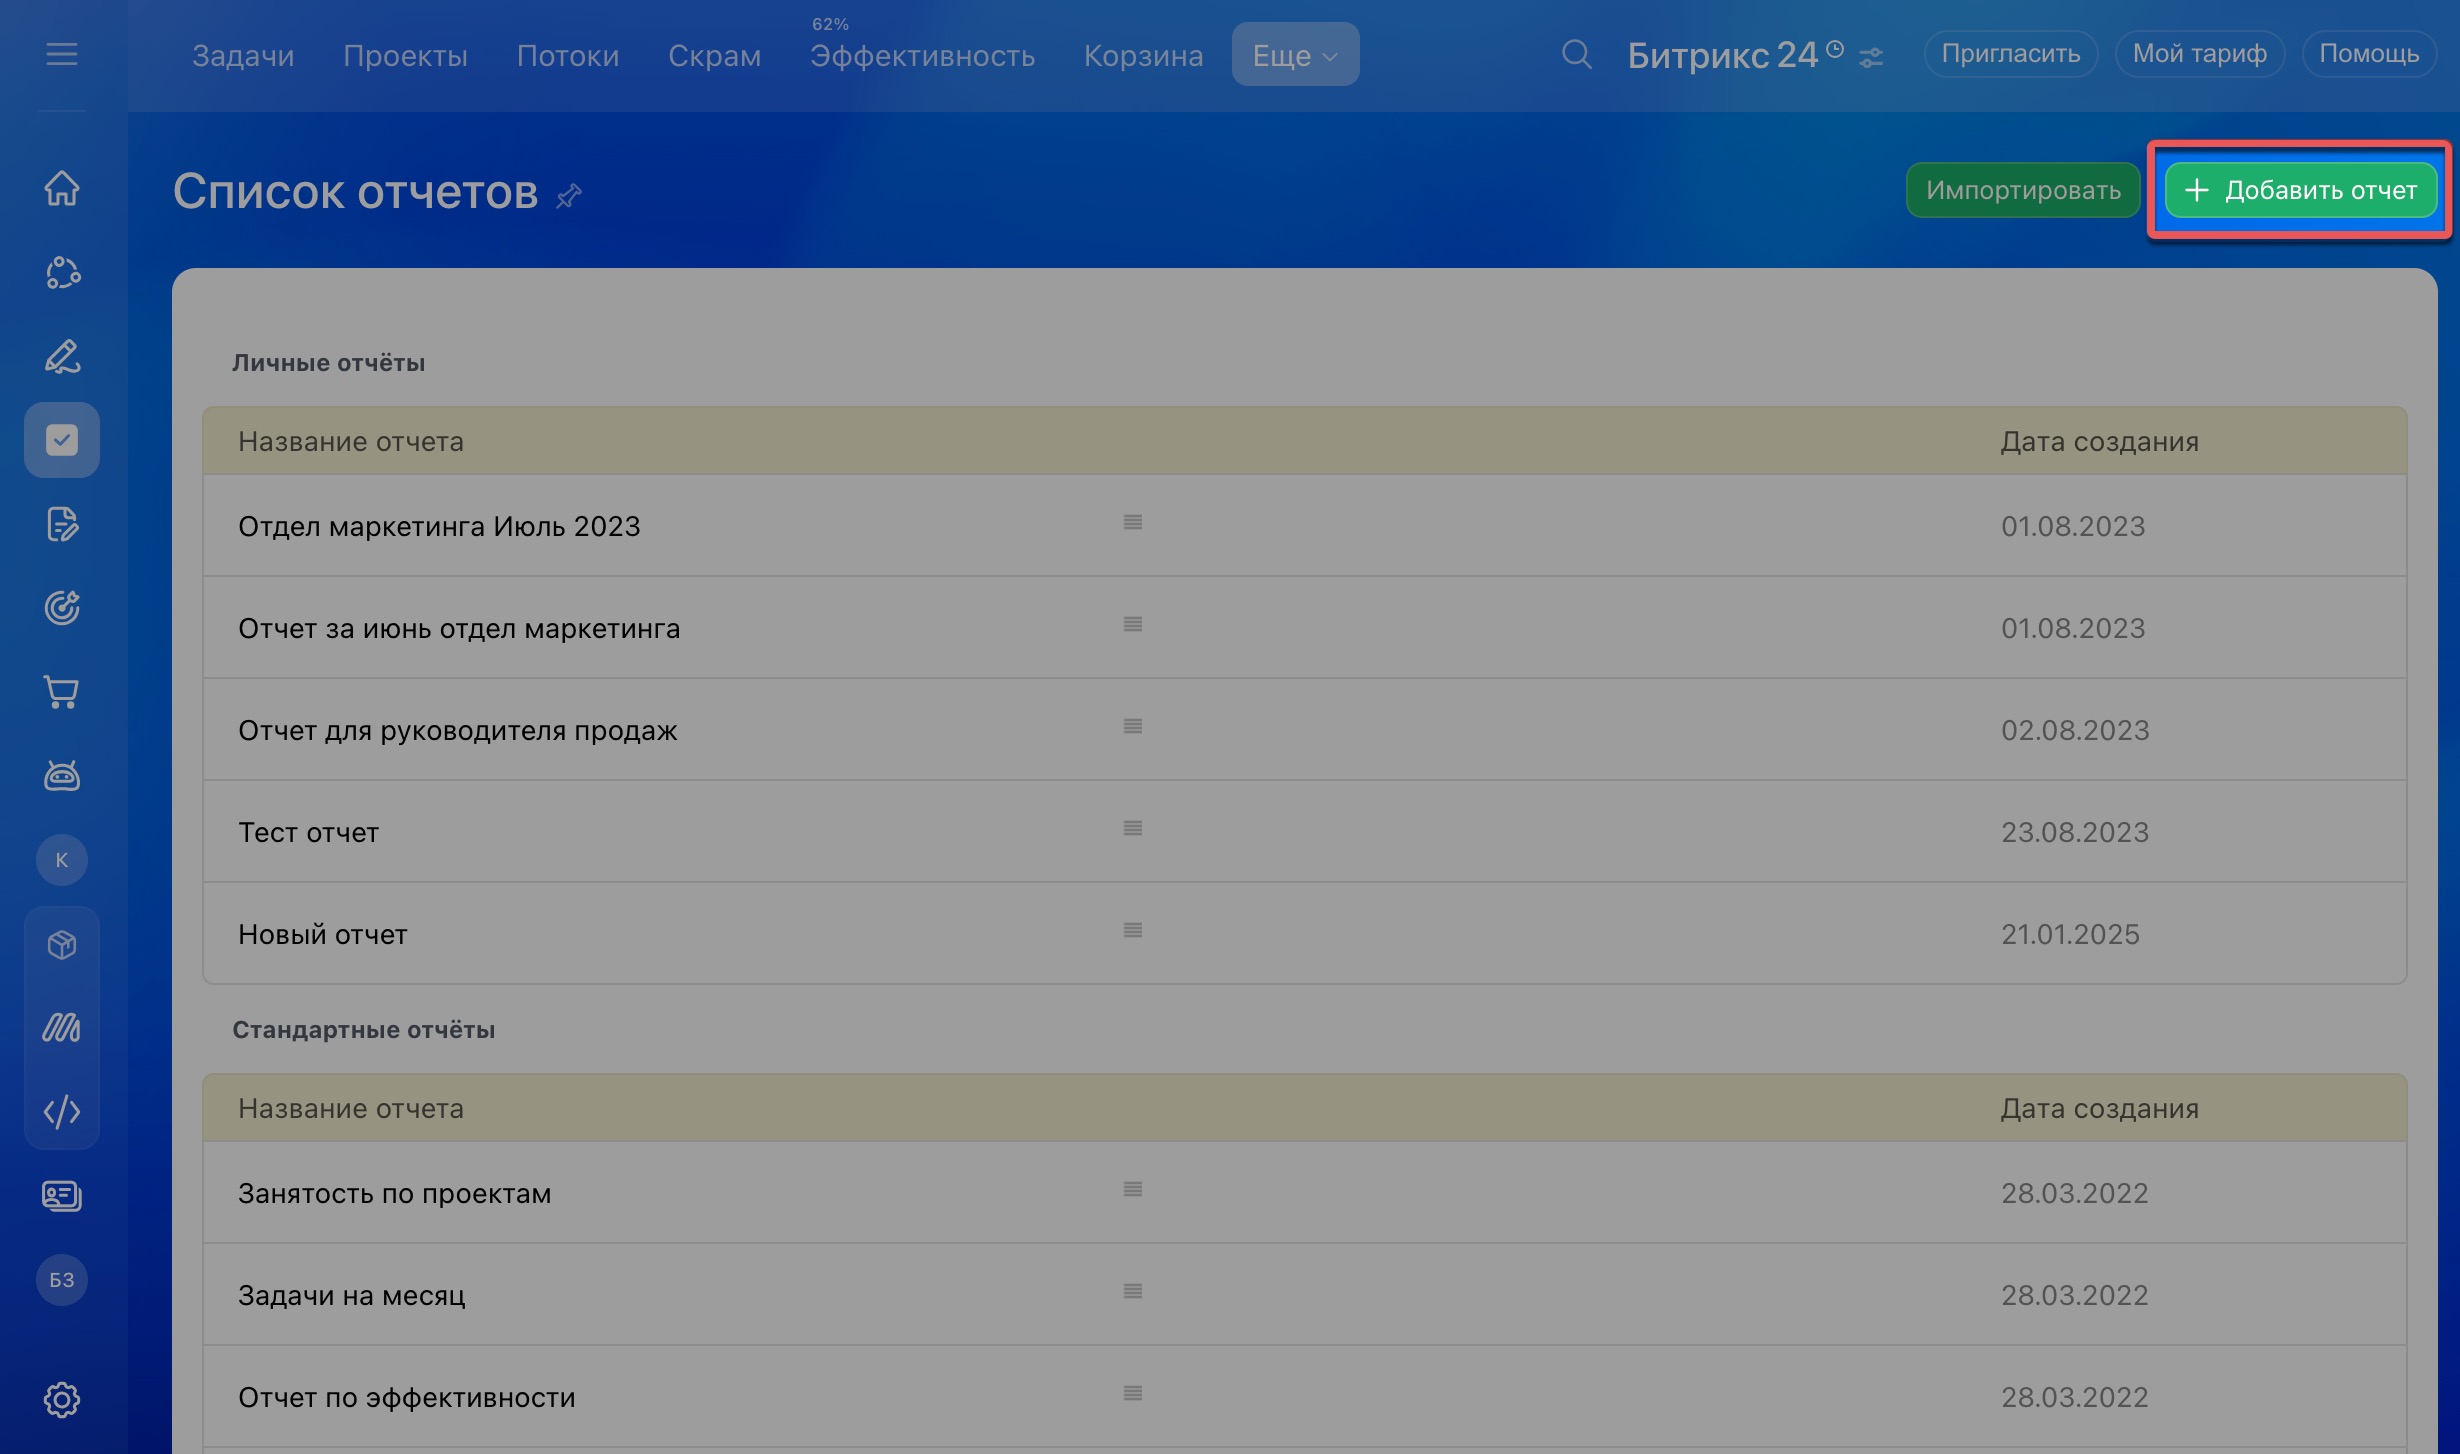This screenshot has width=2460, height=1454.
Task: Open the actions menu for Тест отчет
Action: coord(1132,828)
